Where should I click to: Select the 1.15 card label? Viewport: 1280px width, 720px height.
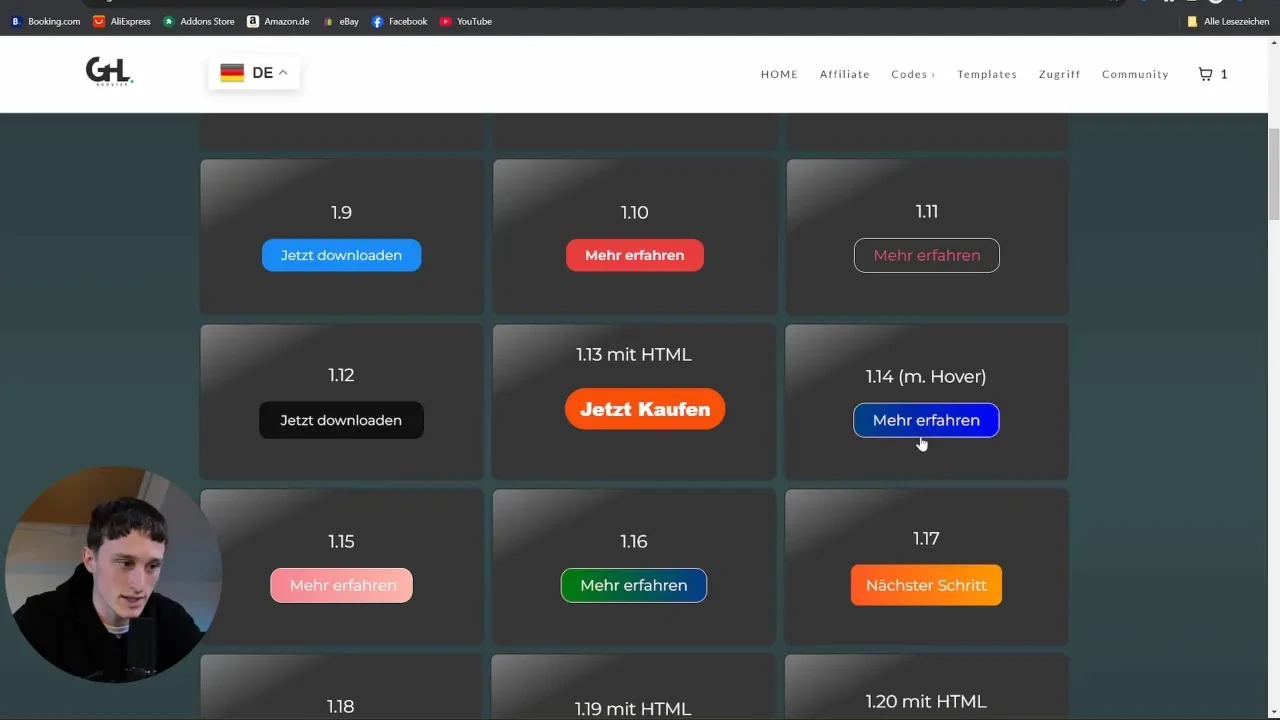341,541
